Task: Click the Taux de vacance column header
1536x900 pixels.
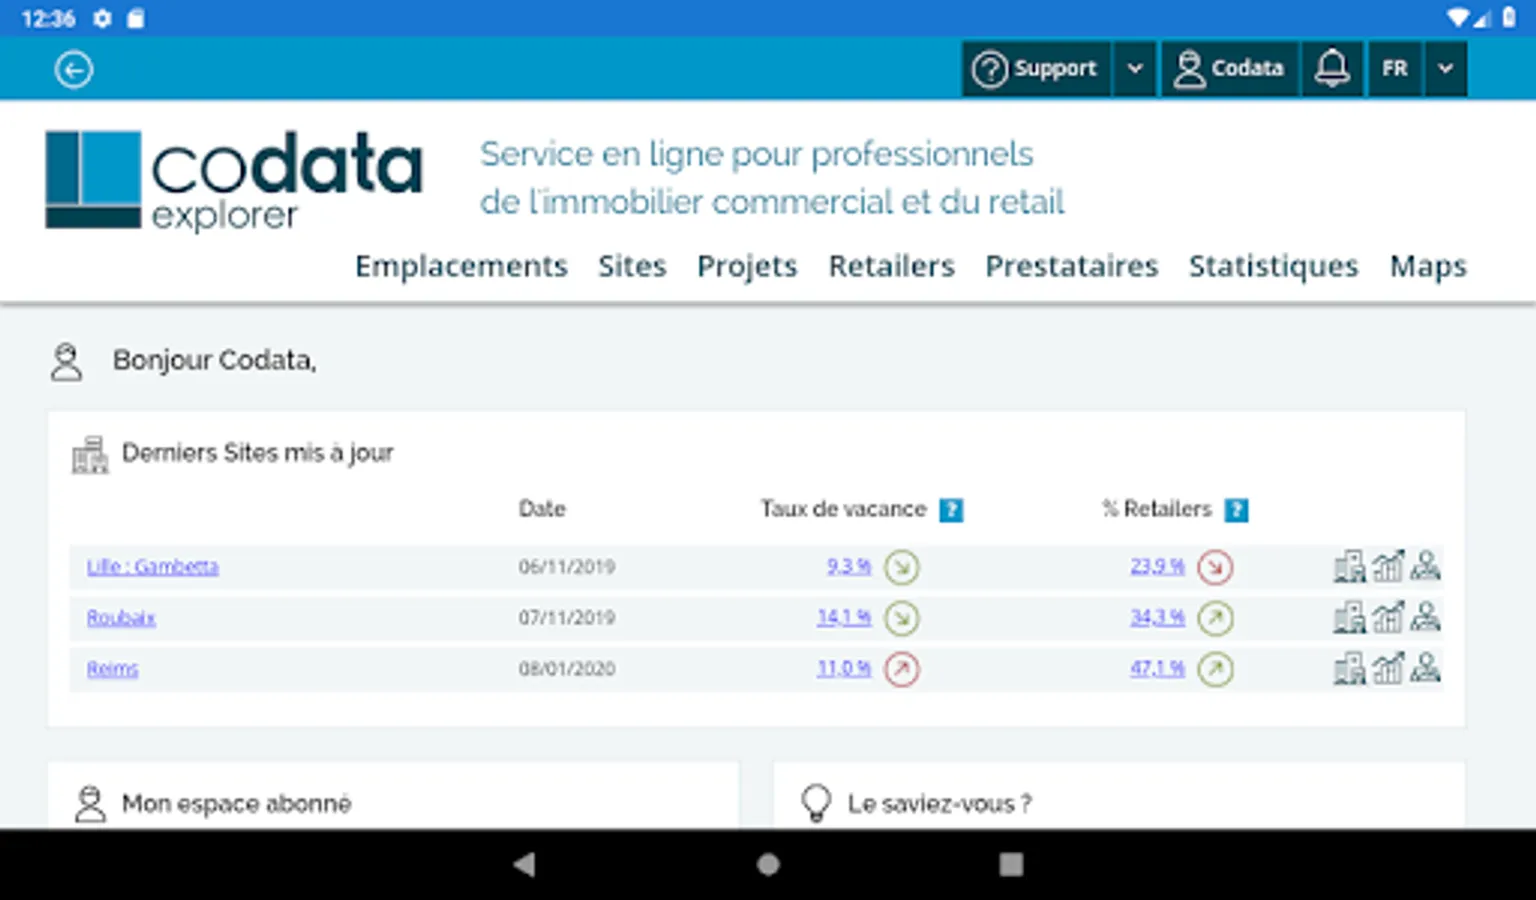Action: tap(843, 509)
